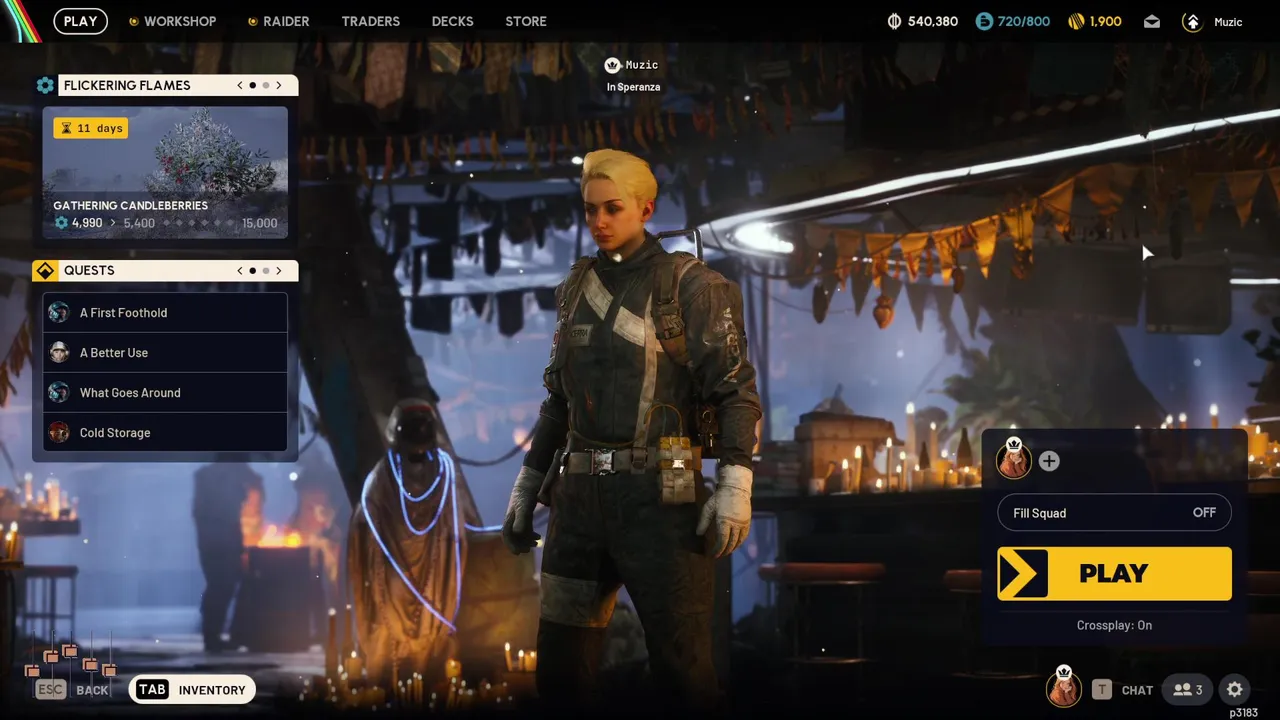
Task: Click the 540,380 coin balance
Action: click(922, 21)
